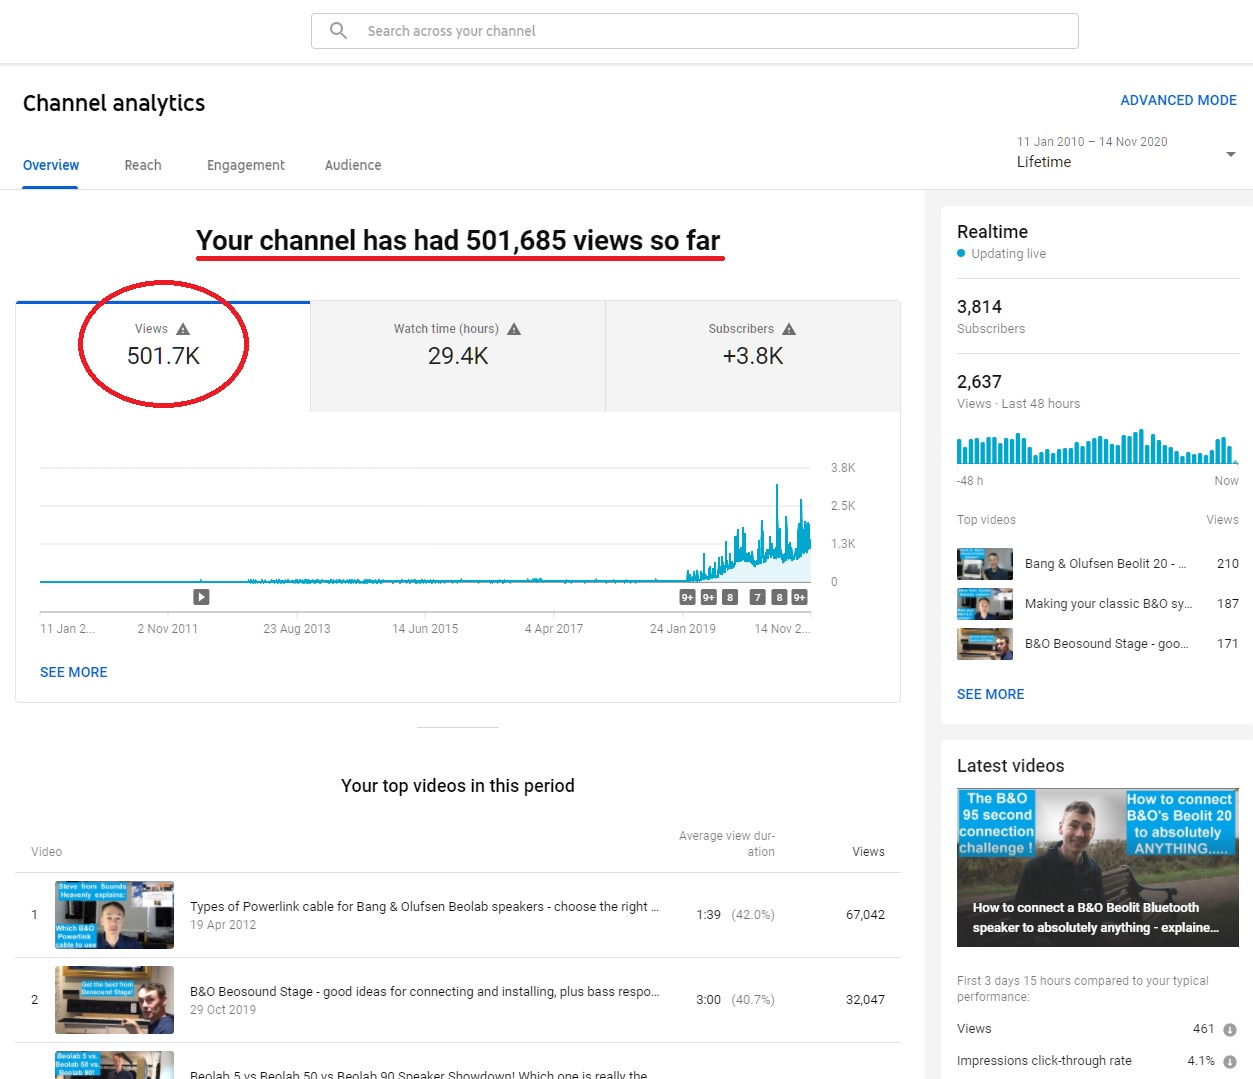Viewport: 1253px width, 1079px height.
Task: Click the search magnifier icon
Action: [339, 31]
